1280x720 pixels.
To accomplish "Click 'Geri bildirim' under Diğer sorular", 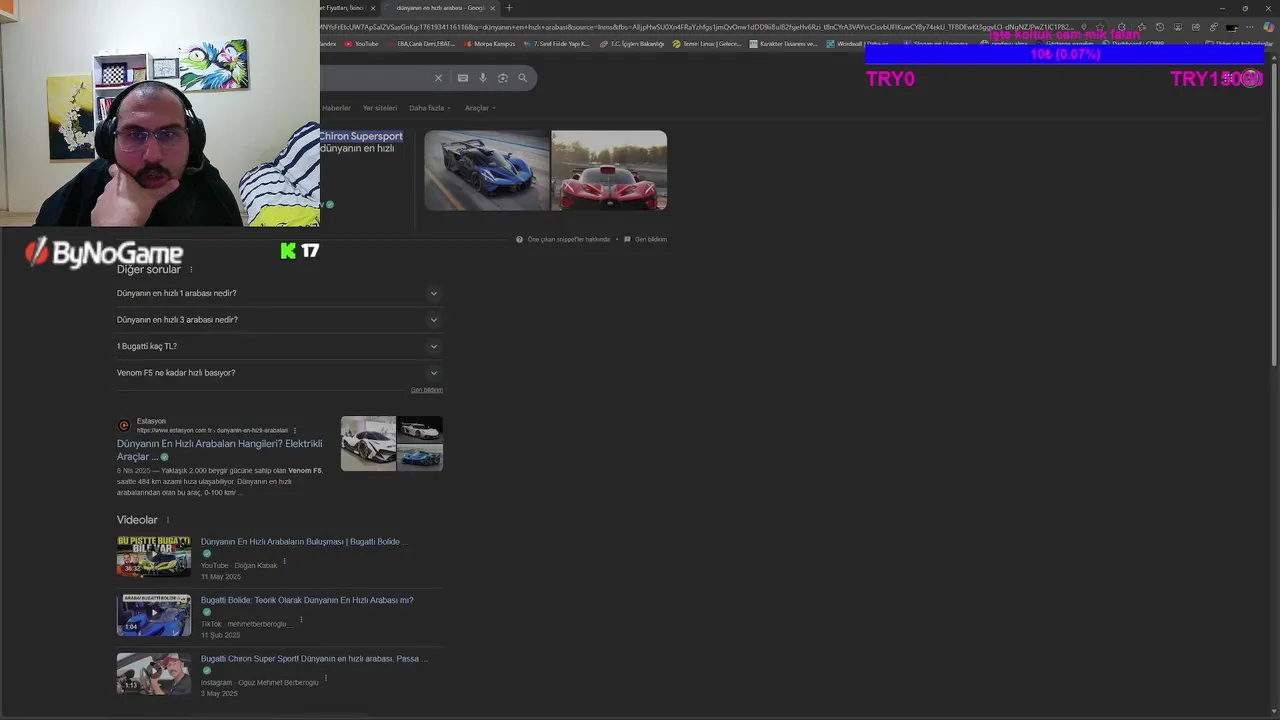I will point(427,390).
